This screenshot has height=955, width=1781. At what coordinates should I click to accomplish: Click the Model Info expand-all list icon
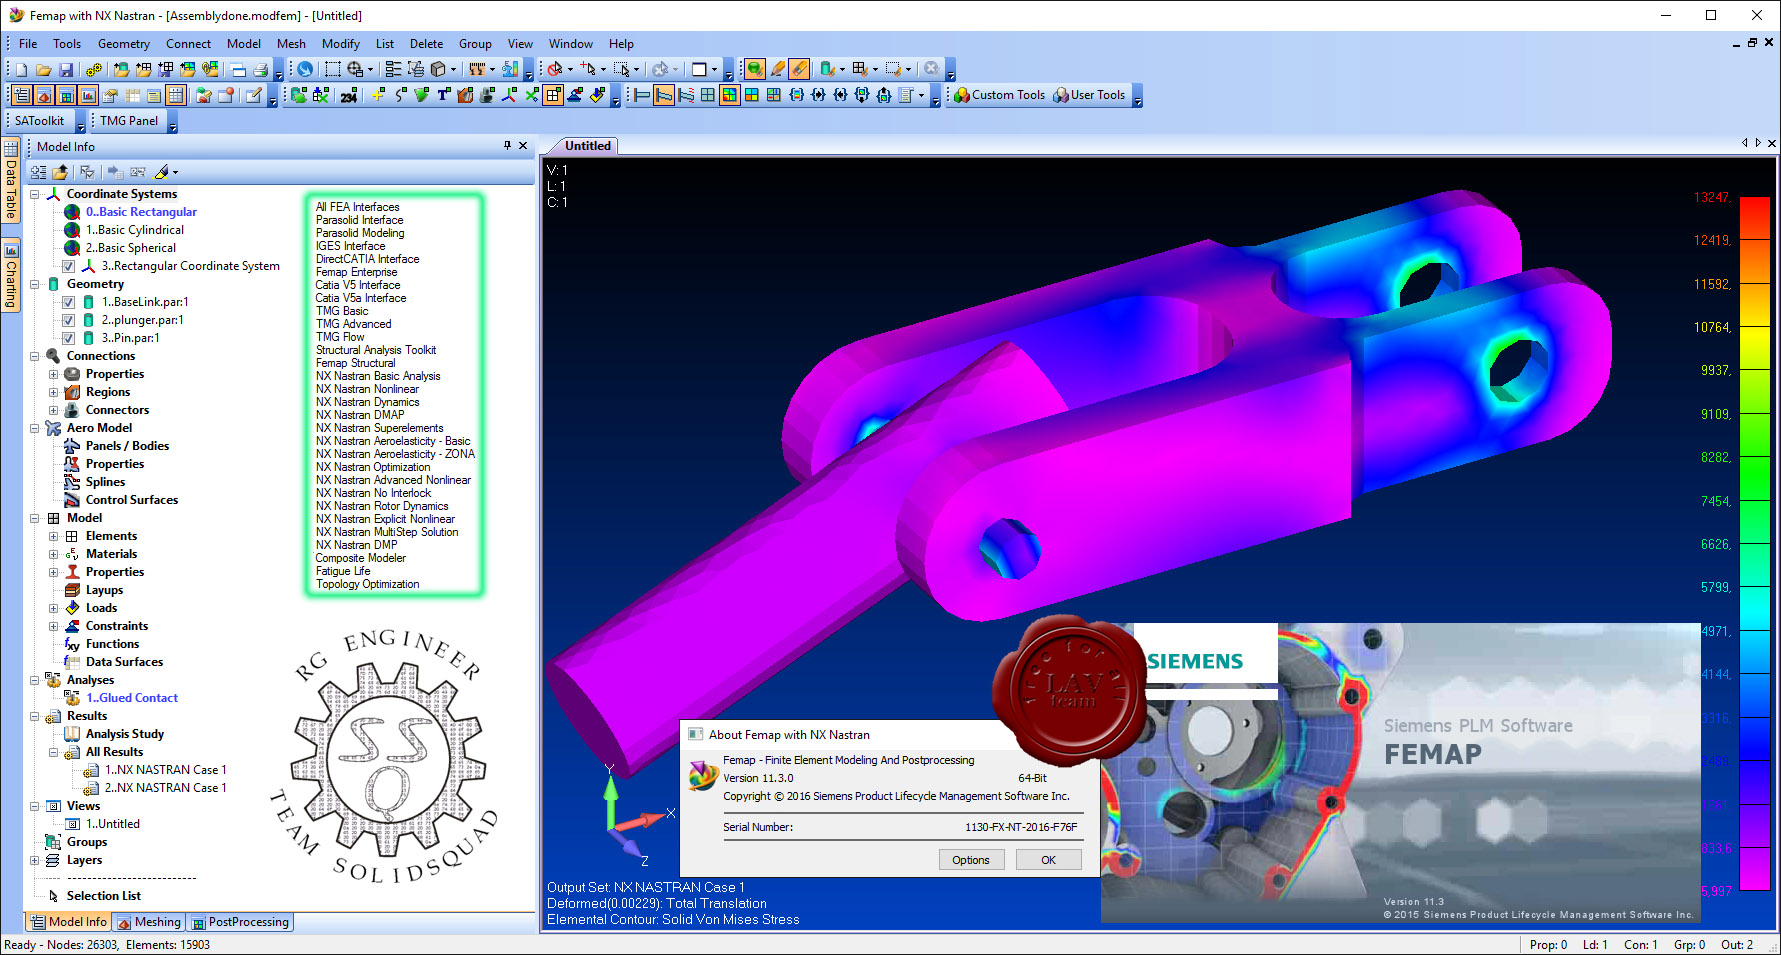pos(38,172)
